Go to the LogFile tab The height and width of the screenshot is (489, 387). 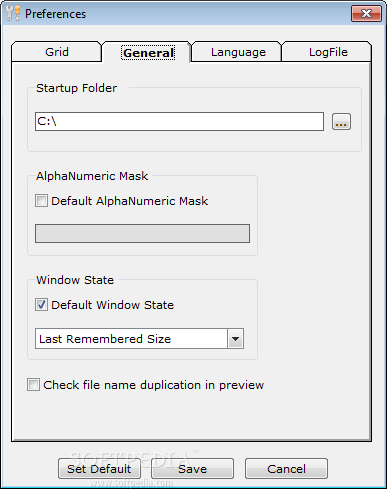tap(328, 52)
